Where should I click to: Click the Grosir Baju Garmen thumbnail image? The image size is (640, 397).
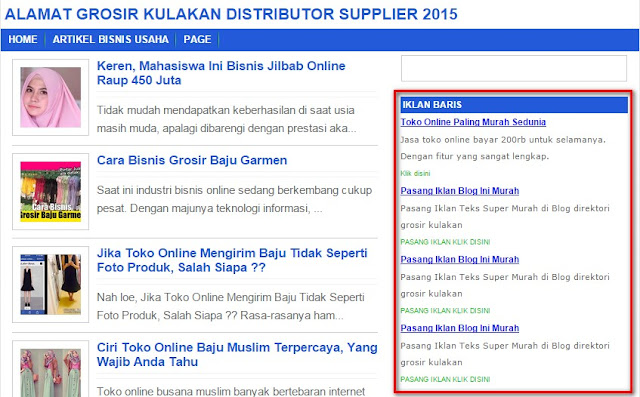51,191
